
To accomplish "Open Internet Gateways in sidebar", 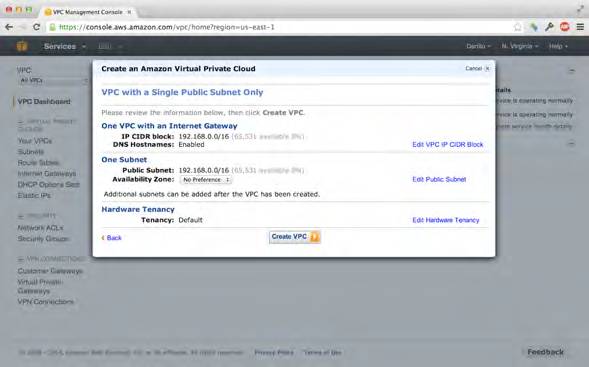I will 47,174.
